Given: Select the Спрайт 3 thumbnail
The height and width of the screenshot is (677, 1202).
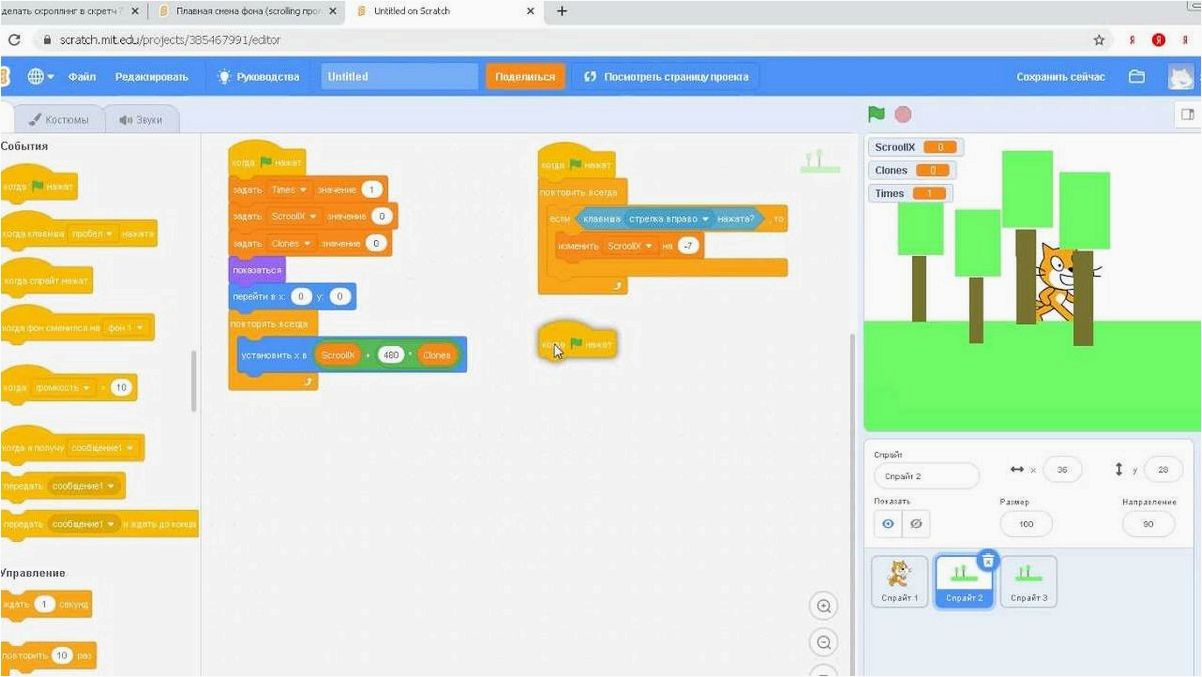Looking at the screenshot, I should click(1028, 581).
